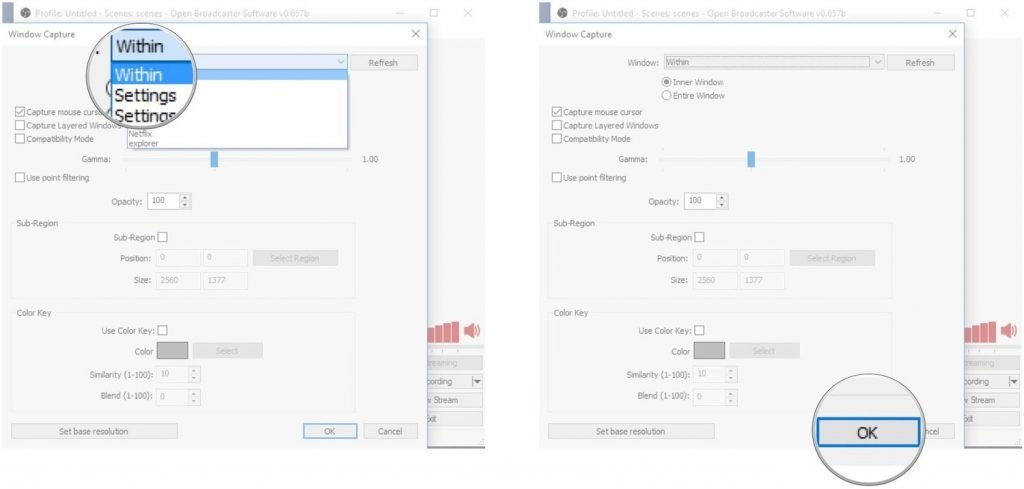Click Opacity field in Inner Window dialog
1024x489 pixels.
[x=700, y=201]
